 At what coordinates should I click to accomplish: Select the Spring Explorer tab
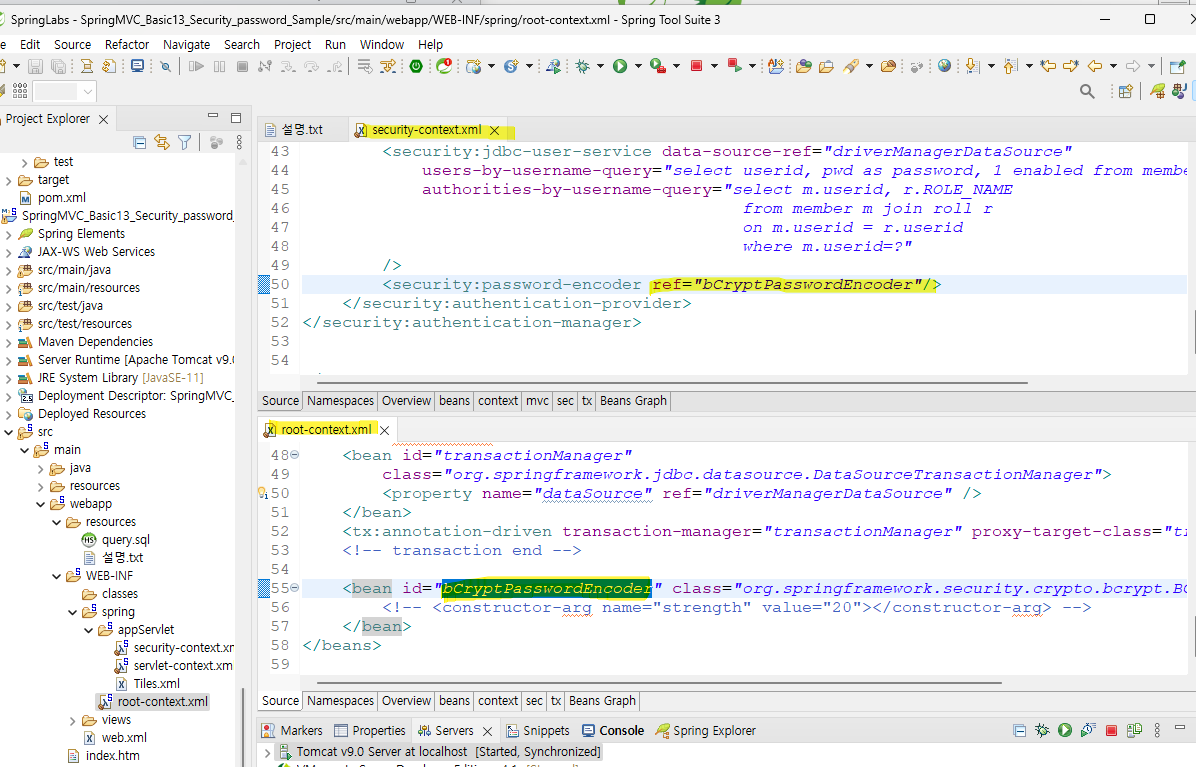click(x=706, y=730)
